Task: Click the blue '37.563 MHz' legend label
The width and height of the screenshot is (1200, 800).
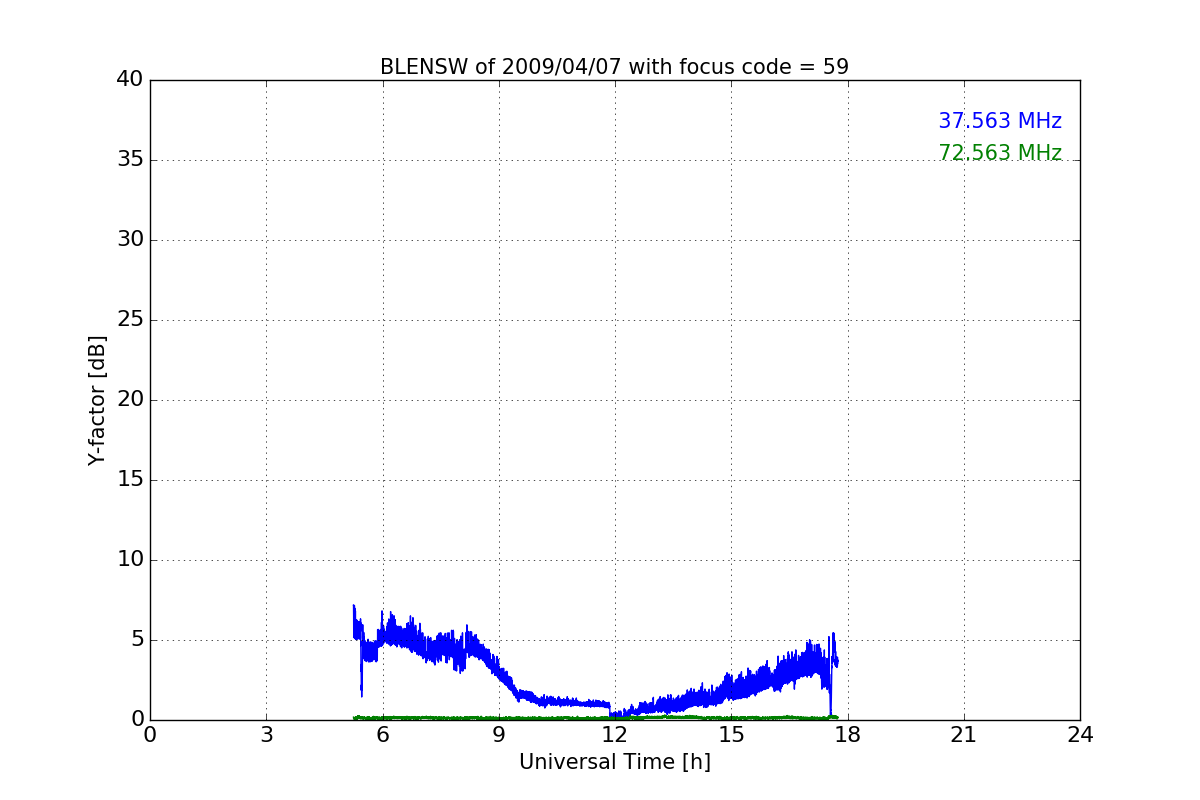Action: (1000, 121)
